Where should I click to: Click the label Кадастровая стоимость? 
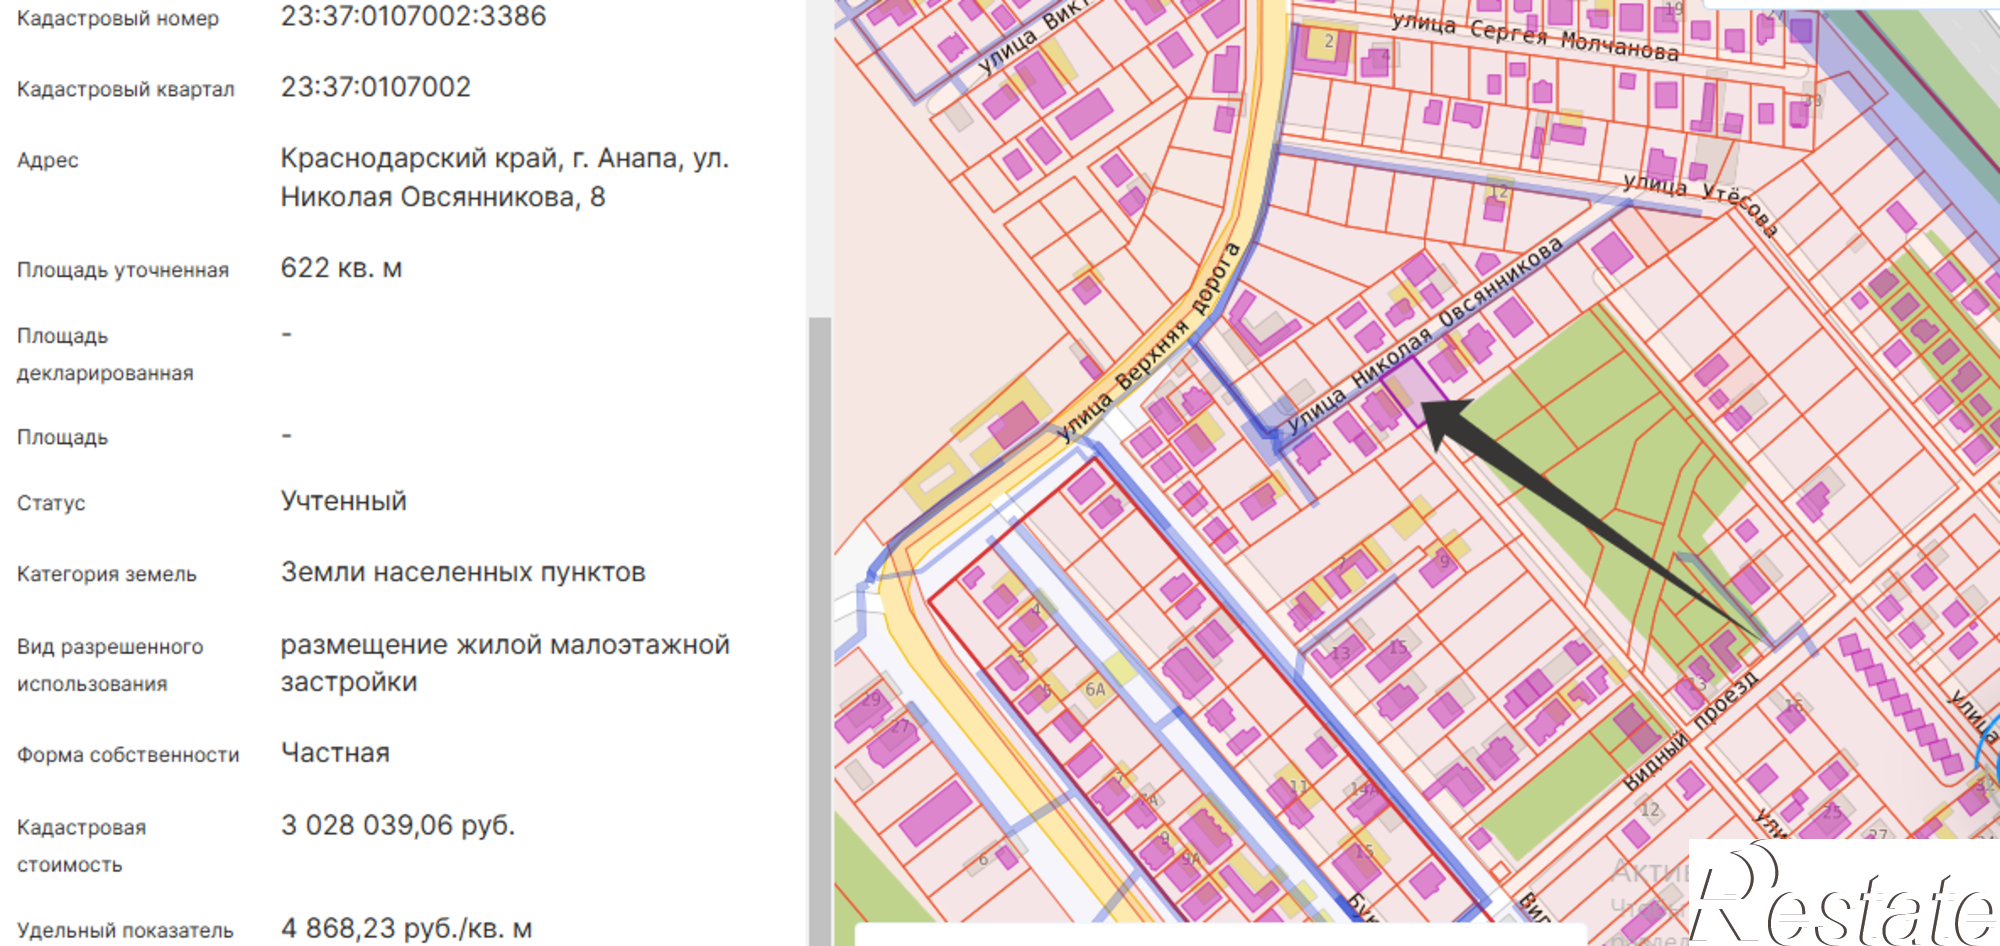81,846
